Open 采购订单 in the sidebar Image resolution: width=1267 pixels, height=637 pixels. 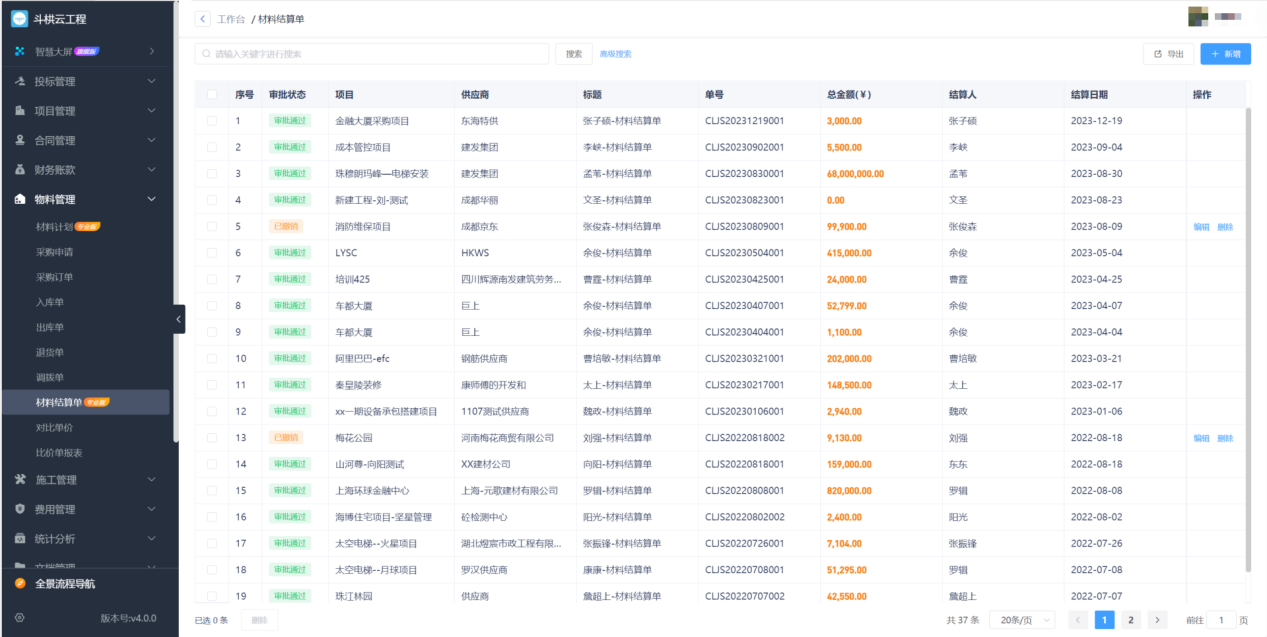click(x=54, y=277)
